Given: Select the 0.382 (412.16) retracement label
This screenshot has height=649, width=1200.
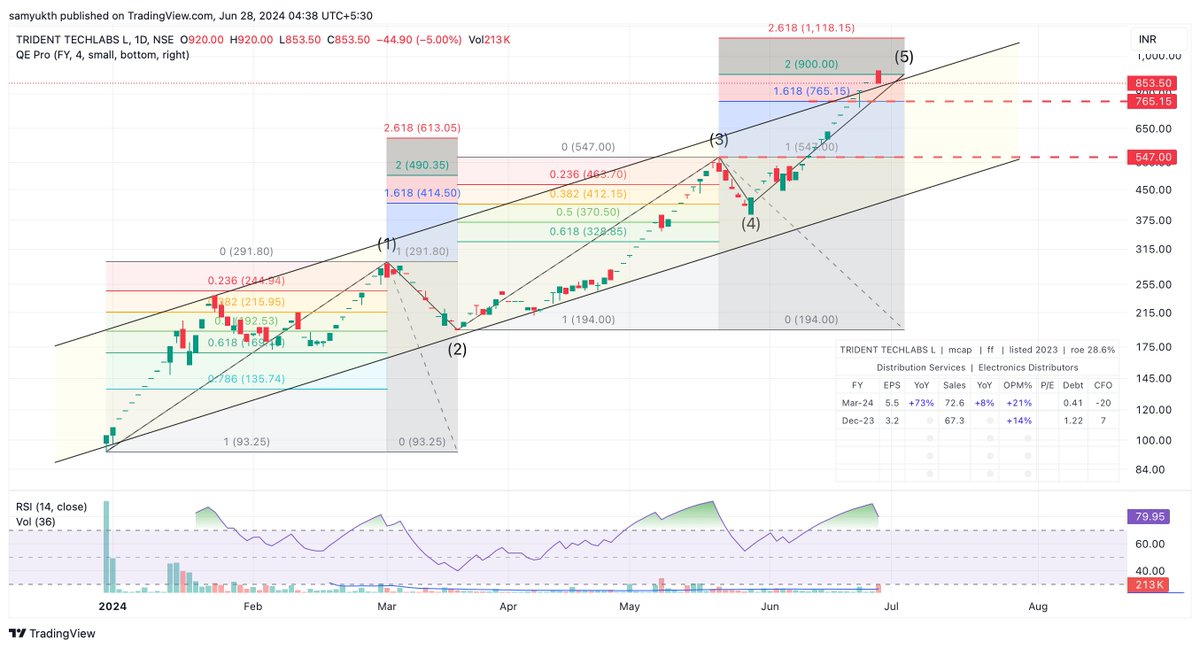Looking at the screenshot, I should [587, 192].
